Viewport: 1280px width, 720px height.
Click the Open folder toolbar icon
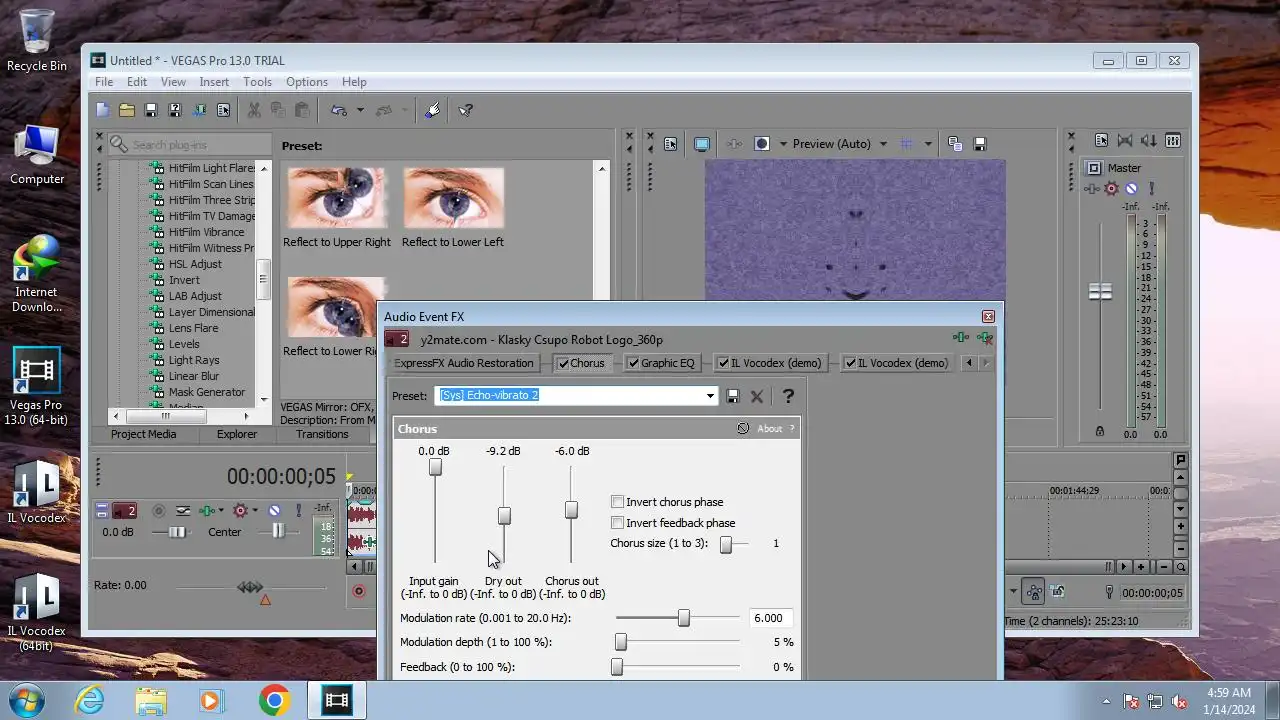[x=127, y=110]
